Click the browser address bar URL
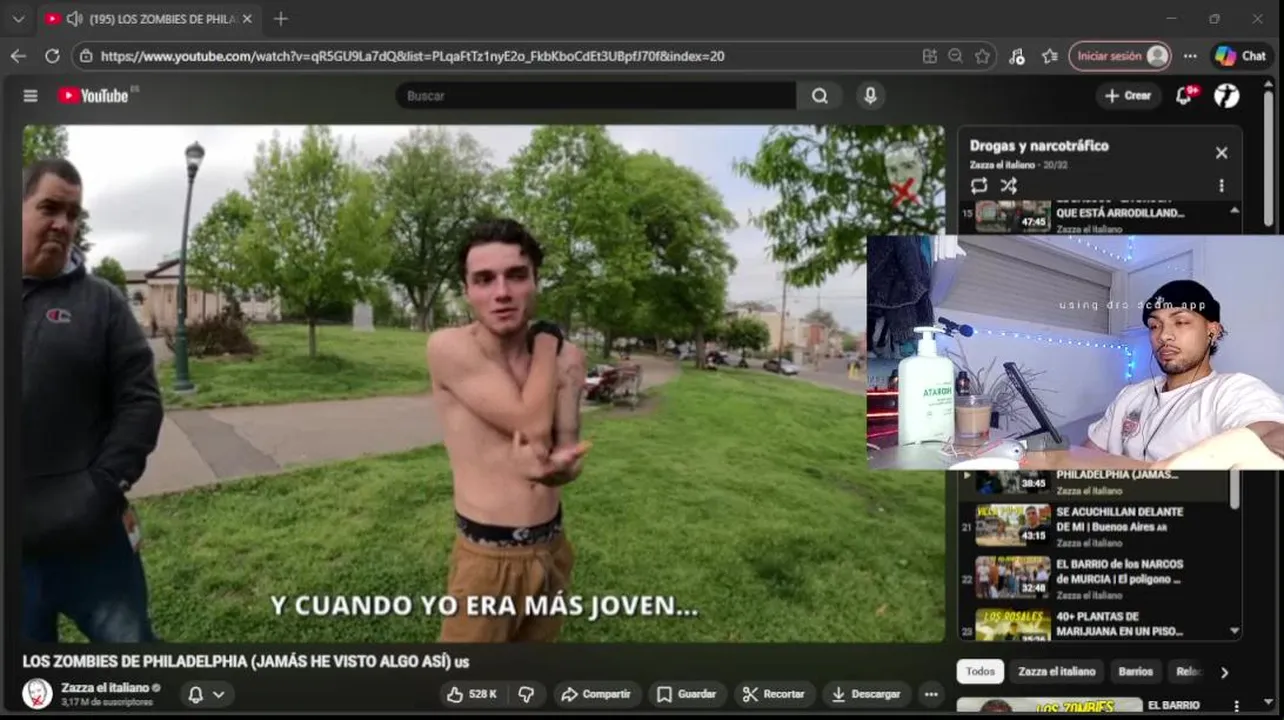Screen dimensions: 1284x720 point(412,56)
